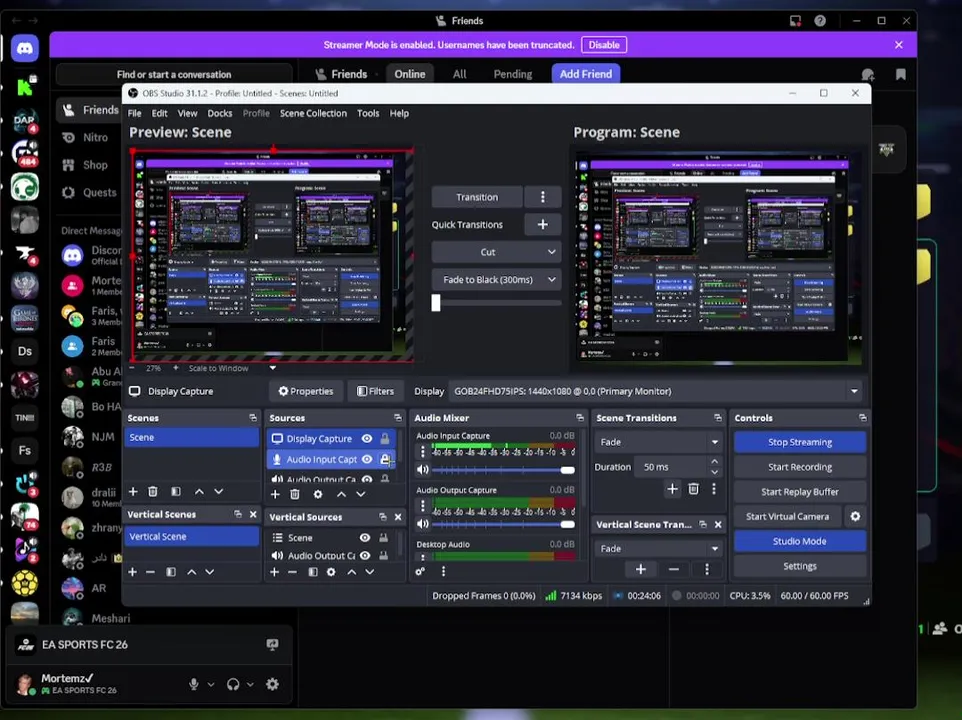The image size is (962, 720).
Task: Expand Discord headphone output options chevron
Action: 250,684
